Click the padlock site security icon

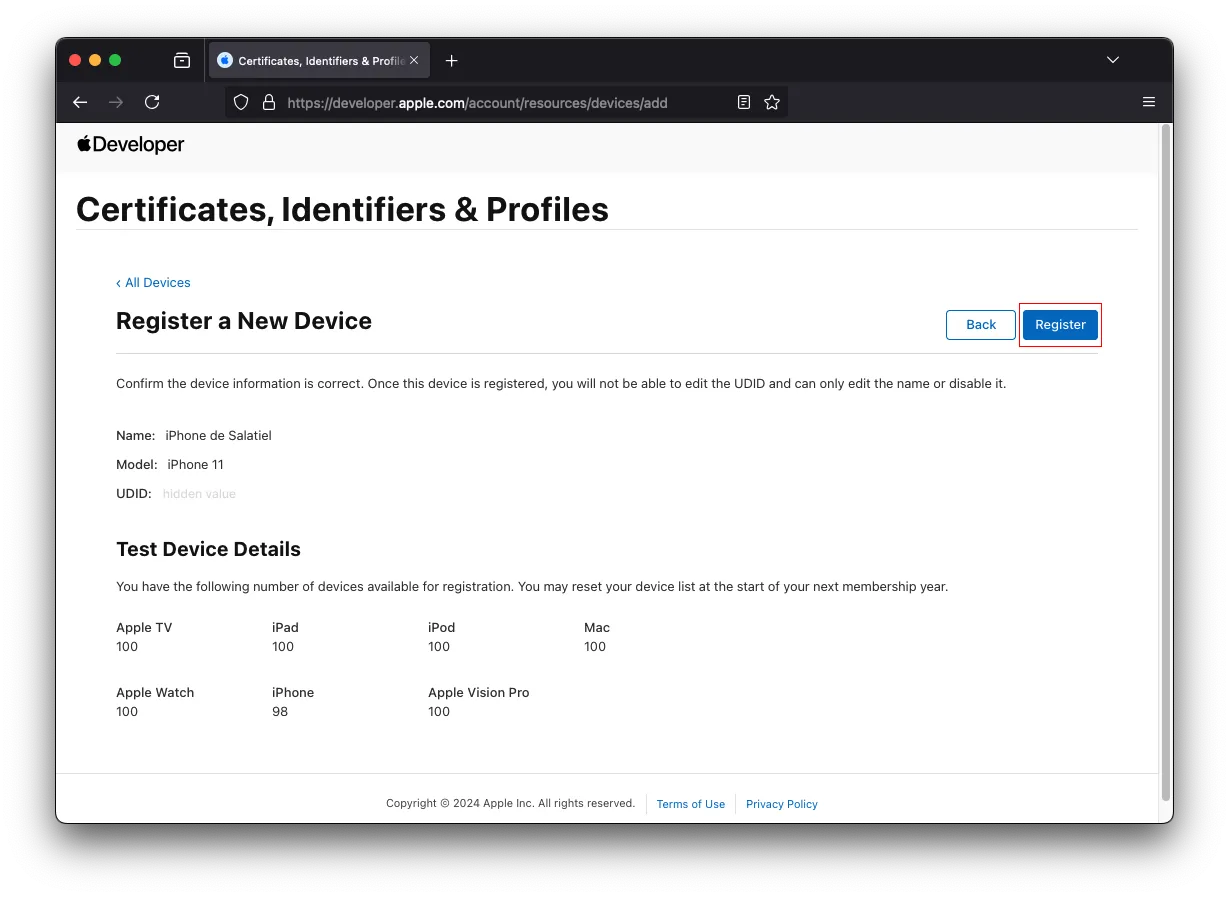[x=268, y=102]
